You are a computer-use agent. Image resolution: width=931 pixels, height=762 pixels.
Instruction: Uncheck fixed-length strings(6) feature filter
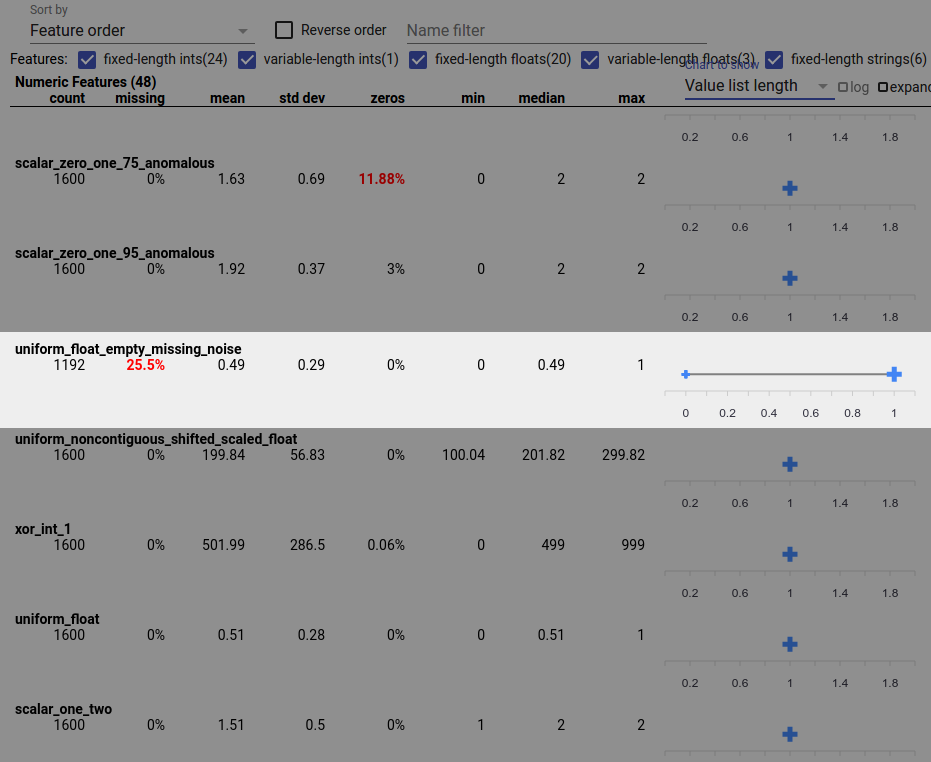774,60
